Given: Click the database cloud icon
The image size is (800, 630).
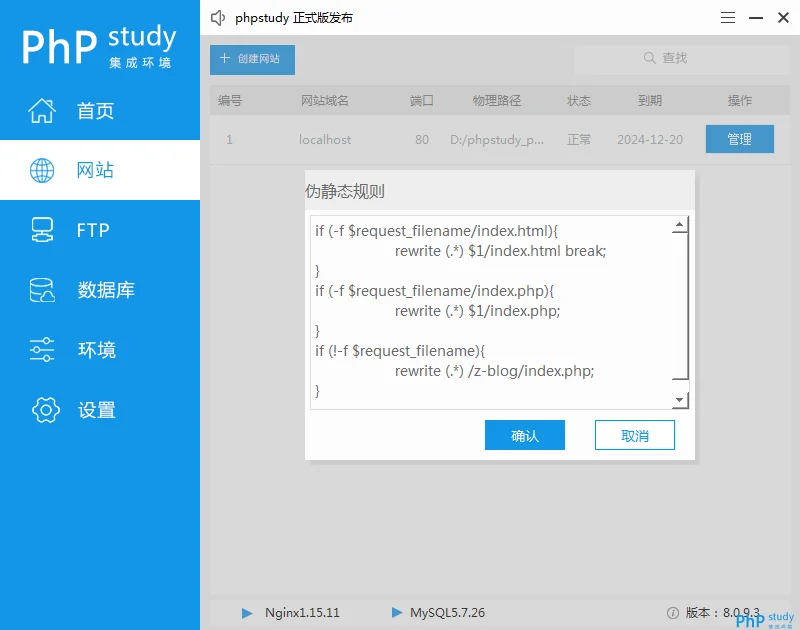Looking at the screenshot, I should [x=42, y=290].
